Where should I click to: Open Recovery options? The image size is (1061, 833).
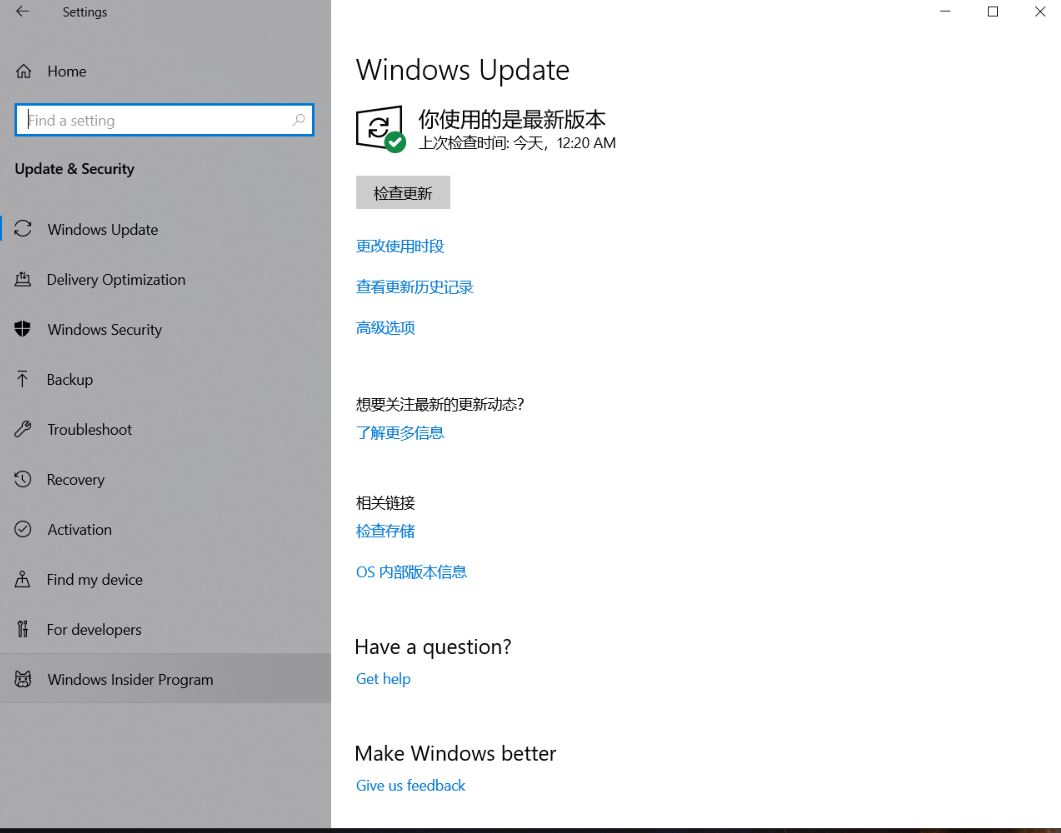(166, 480)
